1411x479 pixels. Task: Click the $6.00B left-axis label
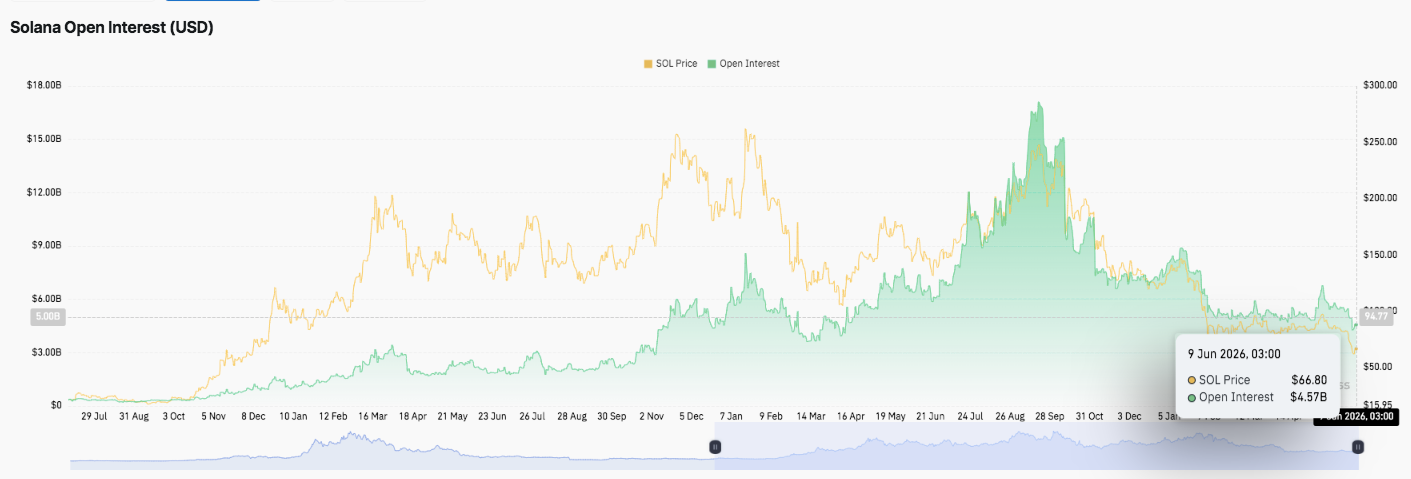48,299
